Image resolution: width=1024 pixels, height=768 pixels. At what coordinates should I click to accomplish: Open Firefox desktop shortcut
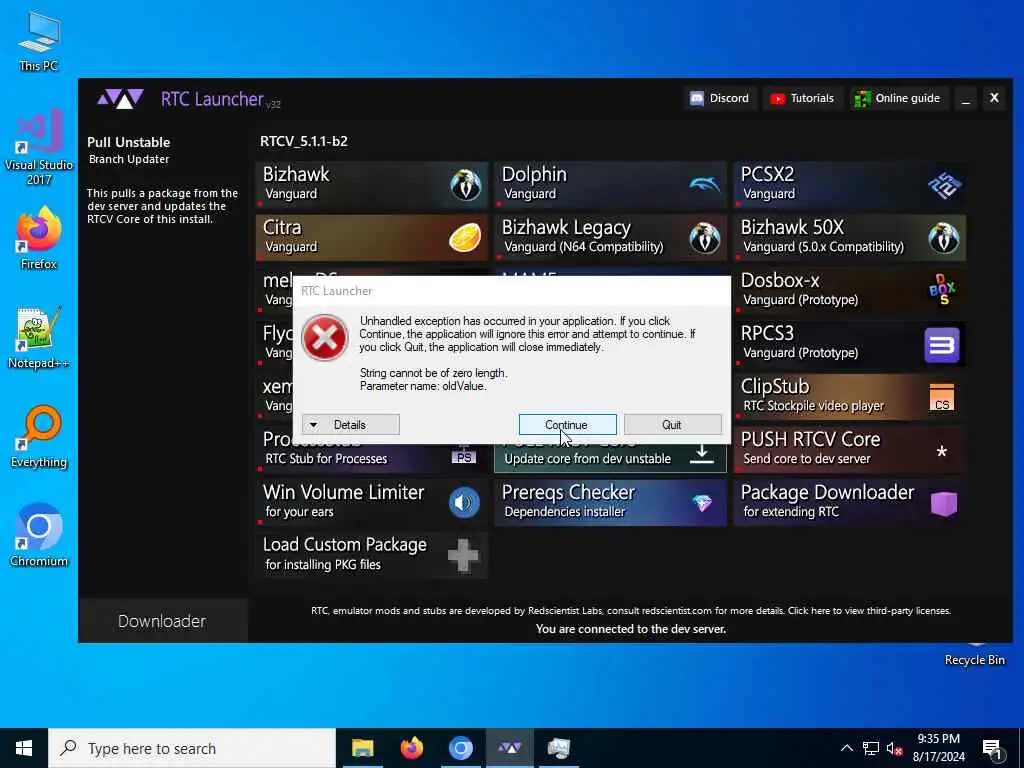(39, 238)
